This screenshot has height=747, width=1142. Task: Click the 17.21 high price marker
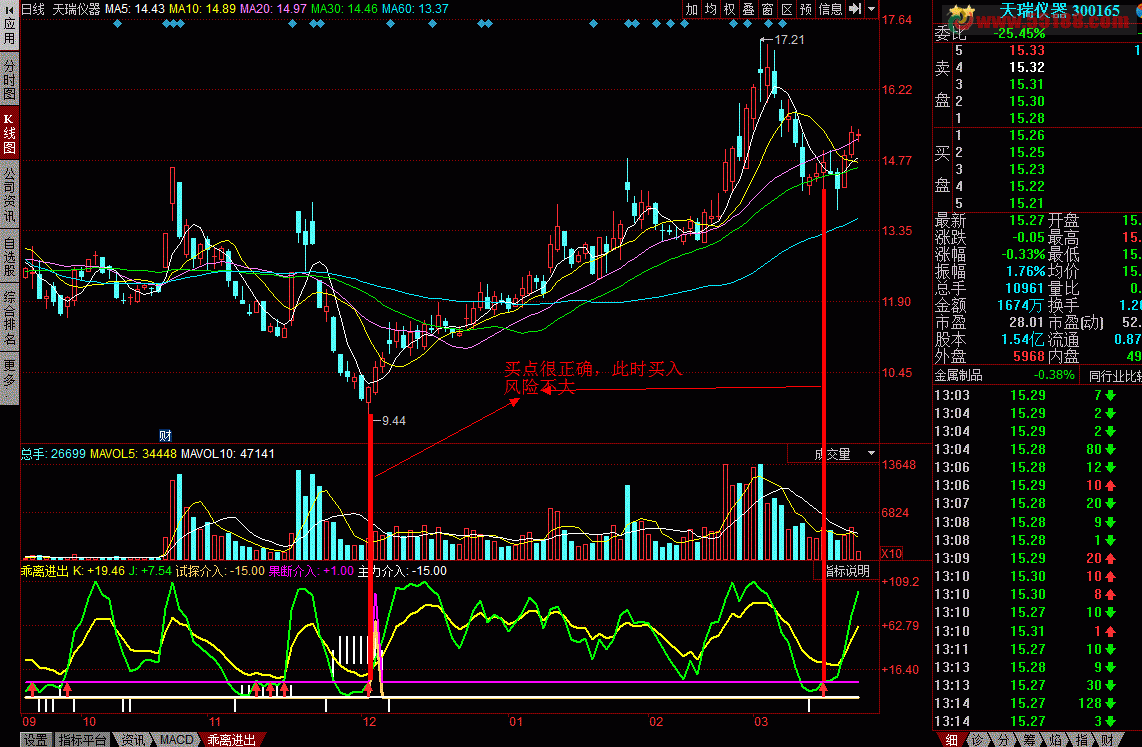point(789,39)
